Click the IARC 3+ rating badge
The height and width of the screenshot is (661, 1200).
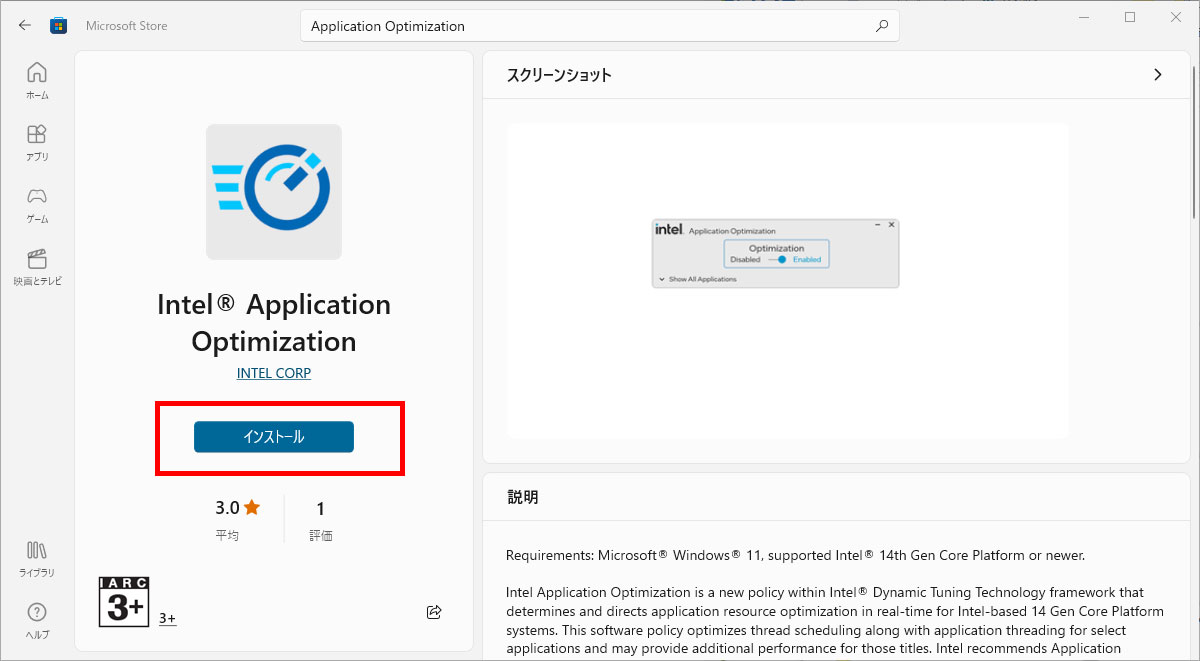(124, 601)
